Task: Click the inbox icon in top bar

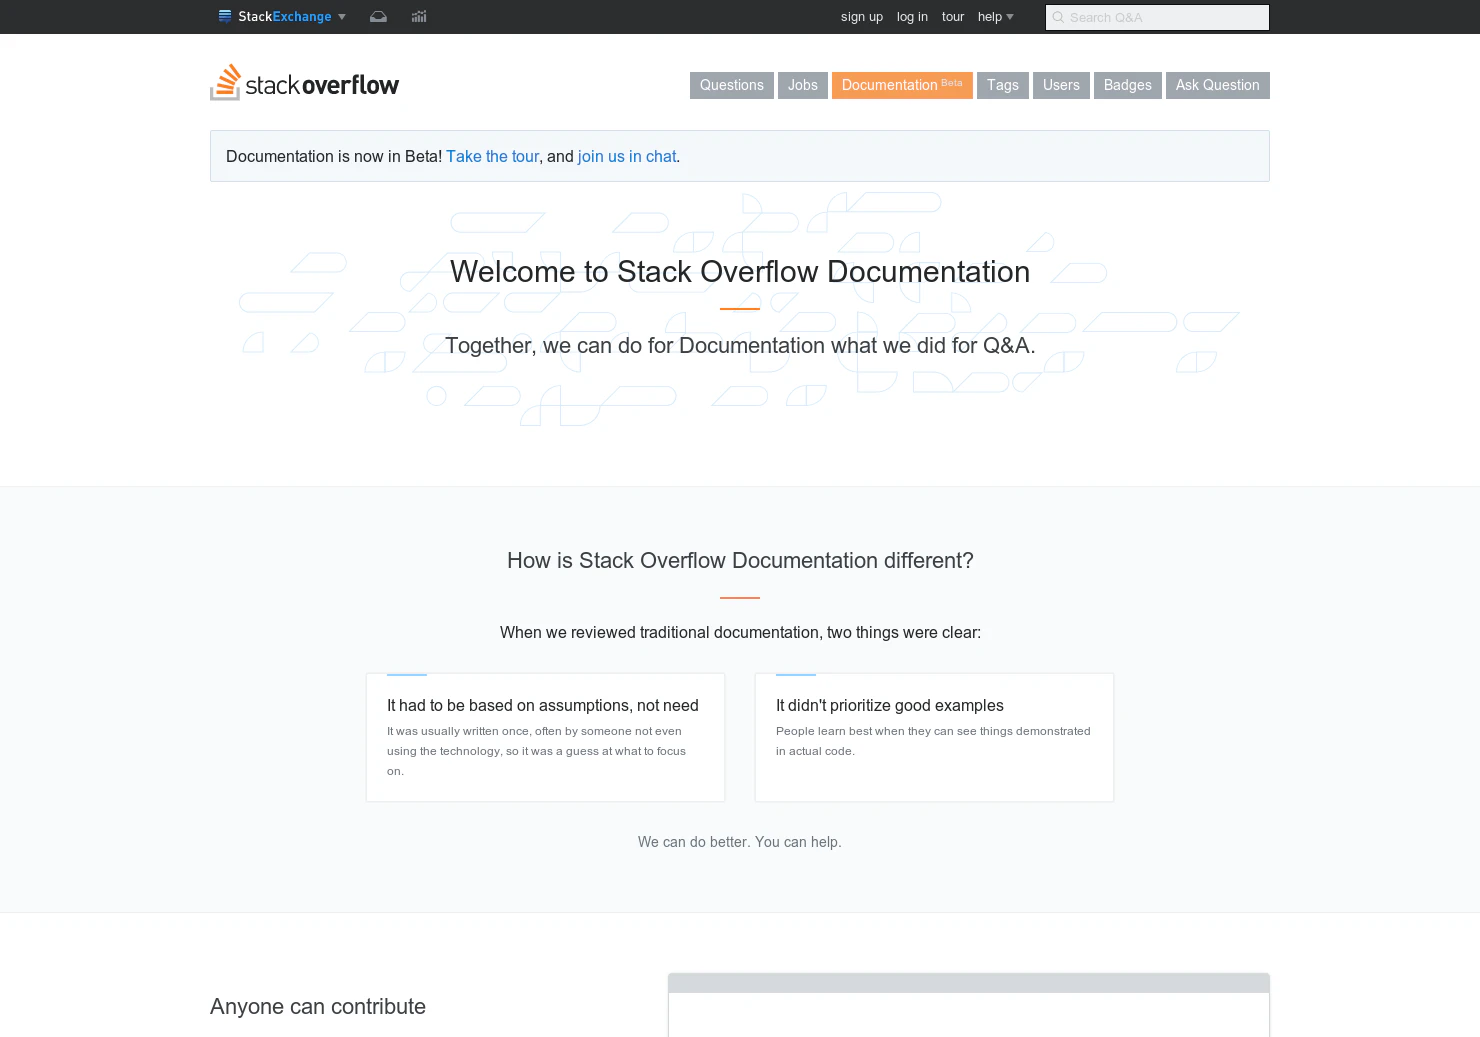Action: click(x=378, y=17)
